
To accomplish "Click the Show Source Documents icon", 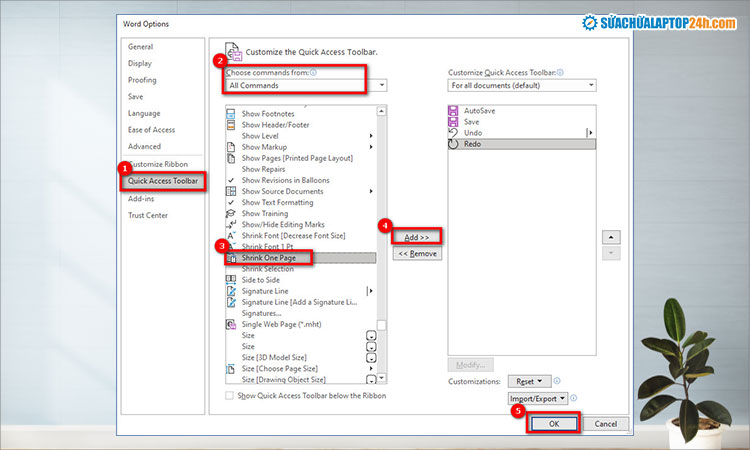I will coord(231,191).
